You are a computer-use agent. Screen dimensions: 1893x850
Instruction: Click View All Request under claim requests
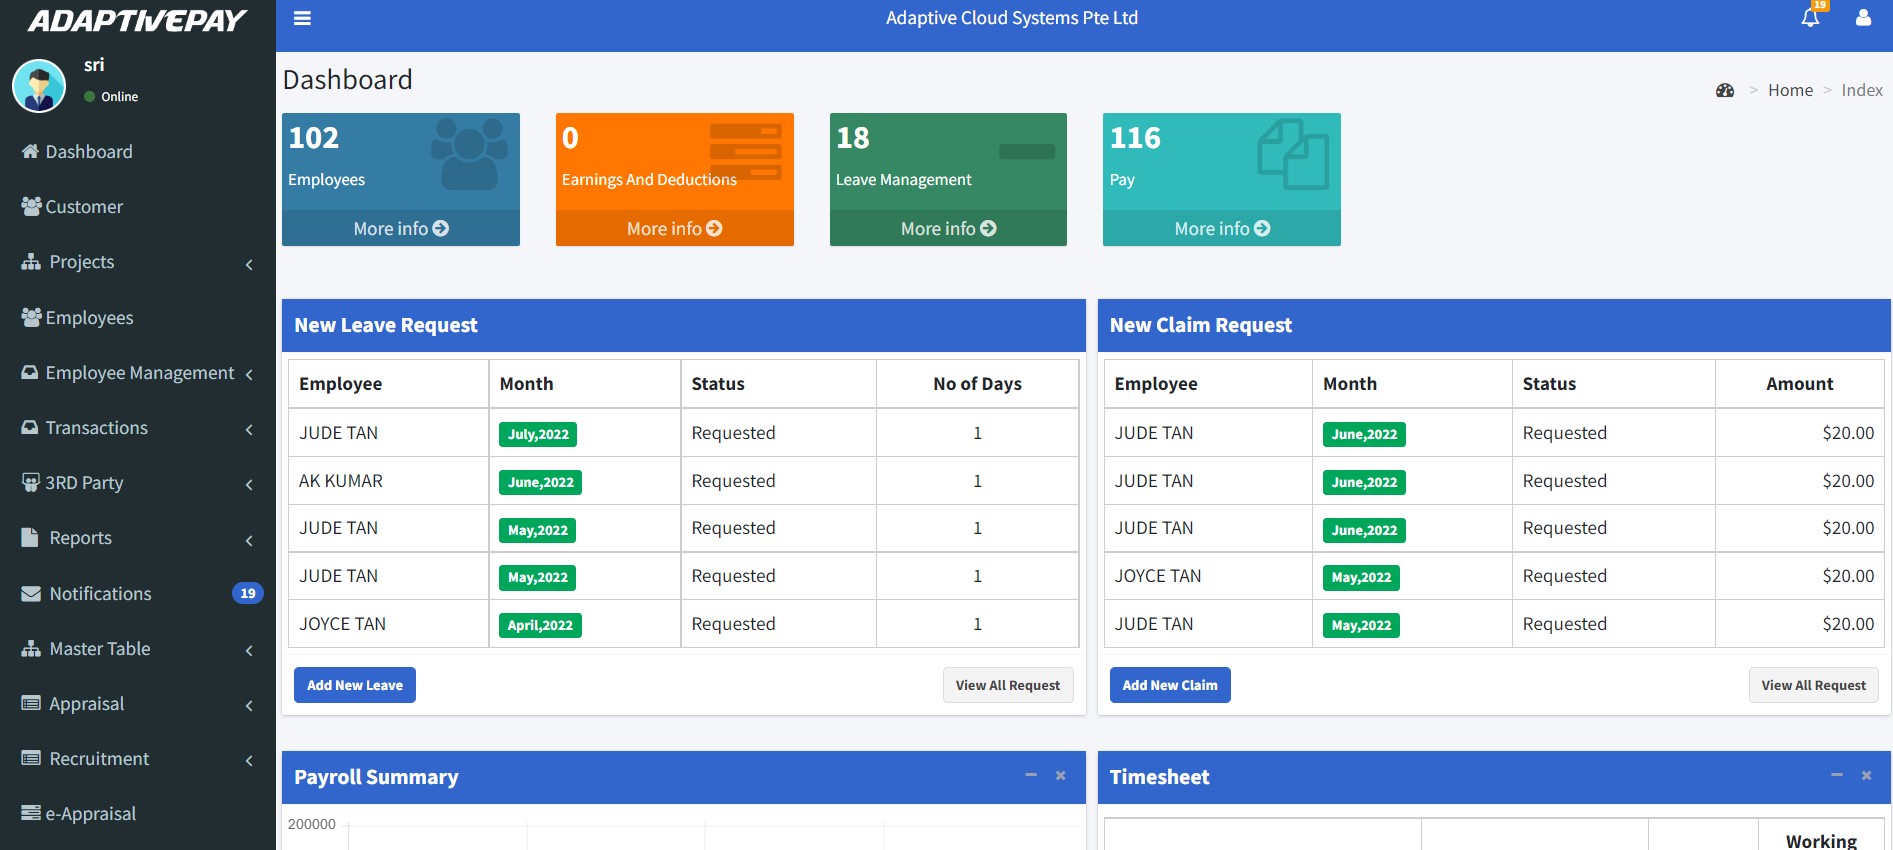[1814, 685]
